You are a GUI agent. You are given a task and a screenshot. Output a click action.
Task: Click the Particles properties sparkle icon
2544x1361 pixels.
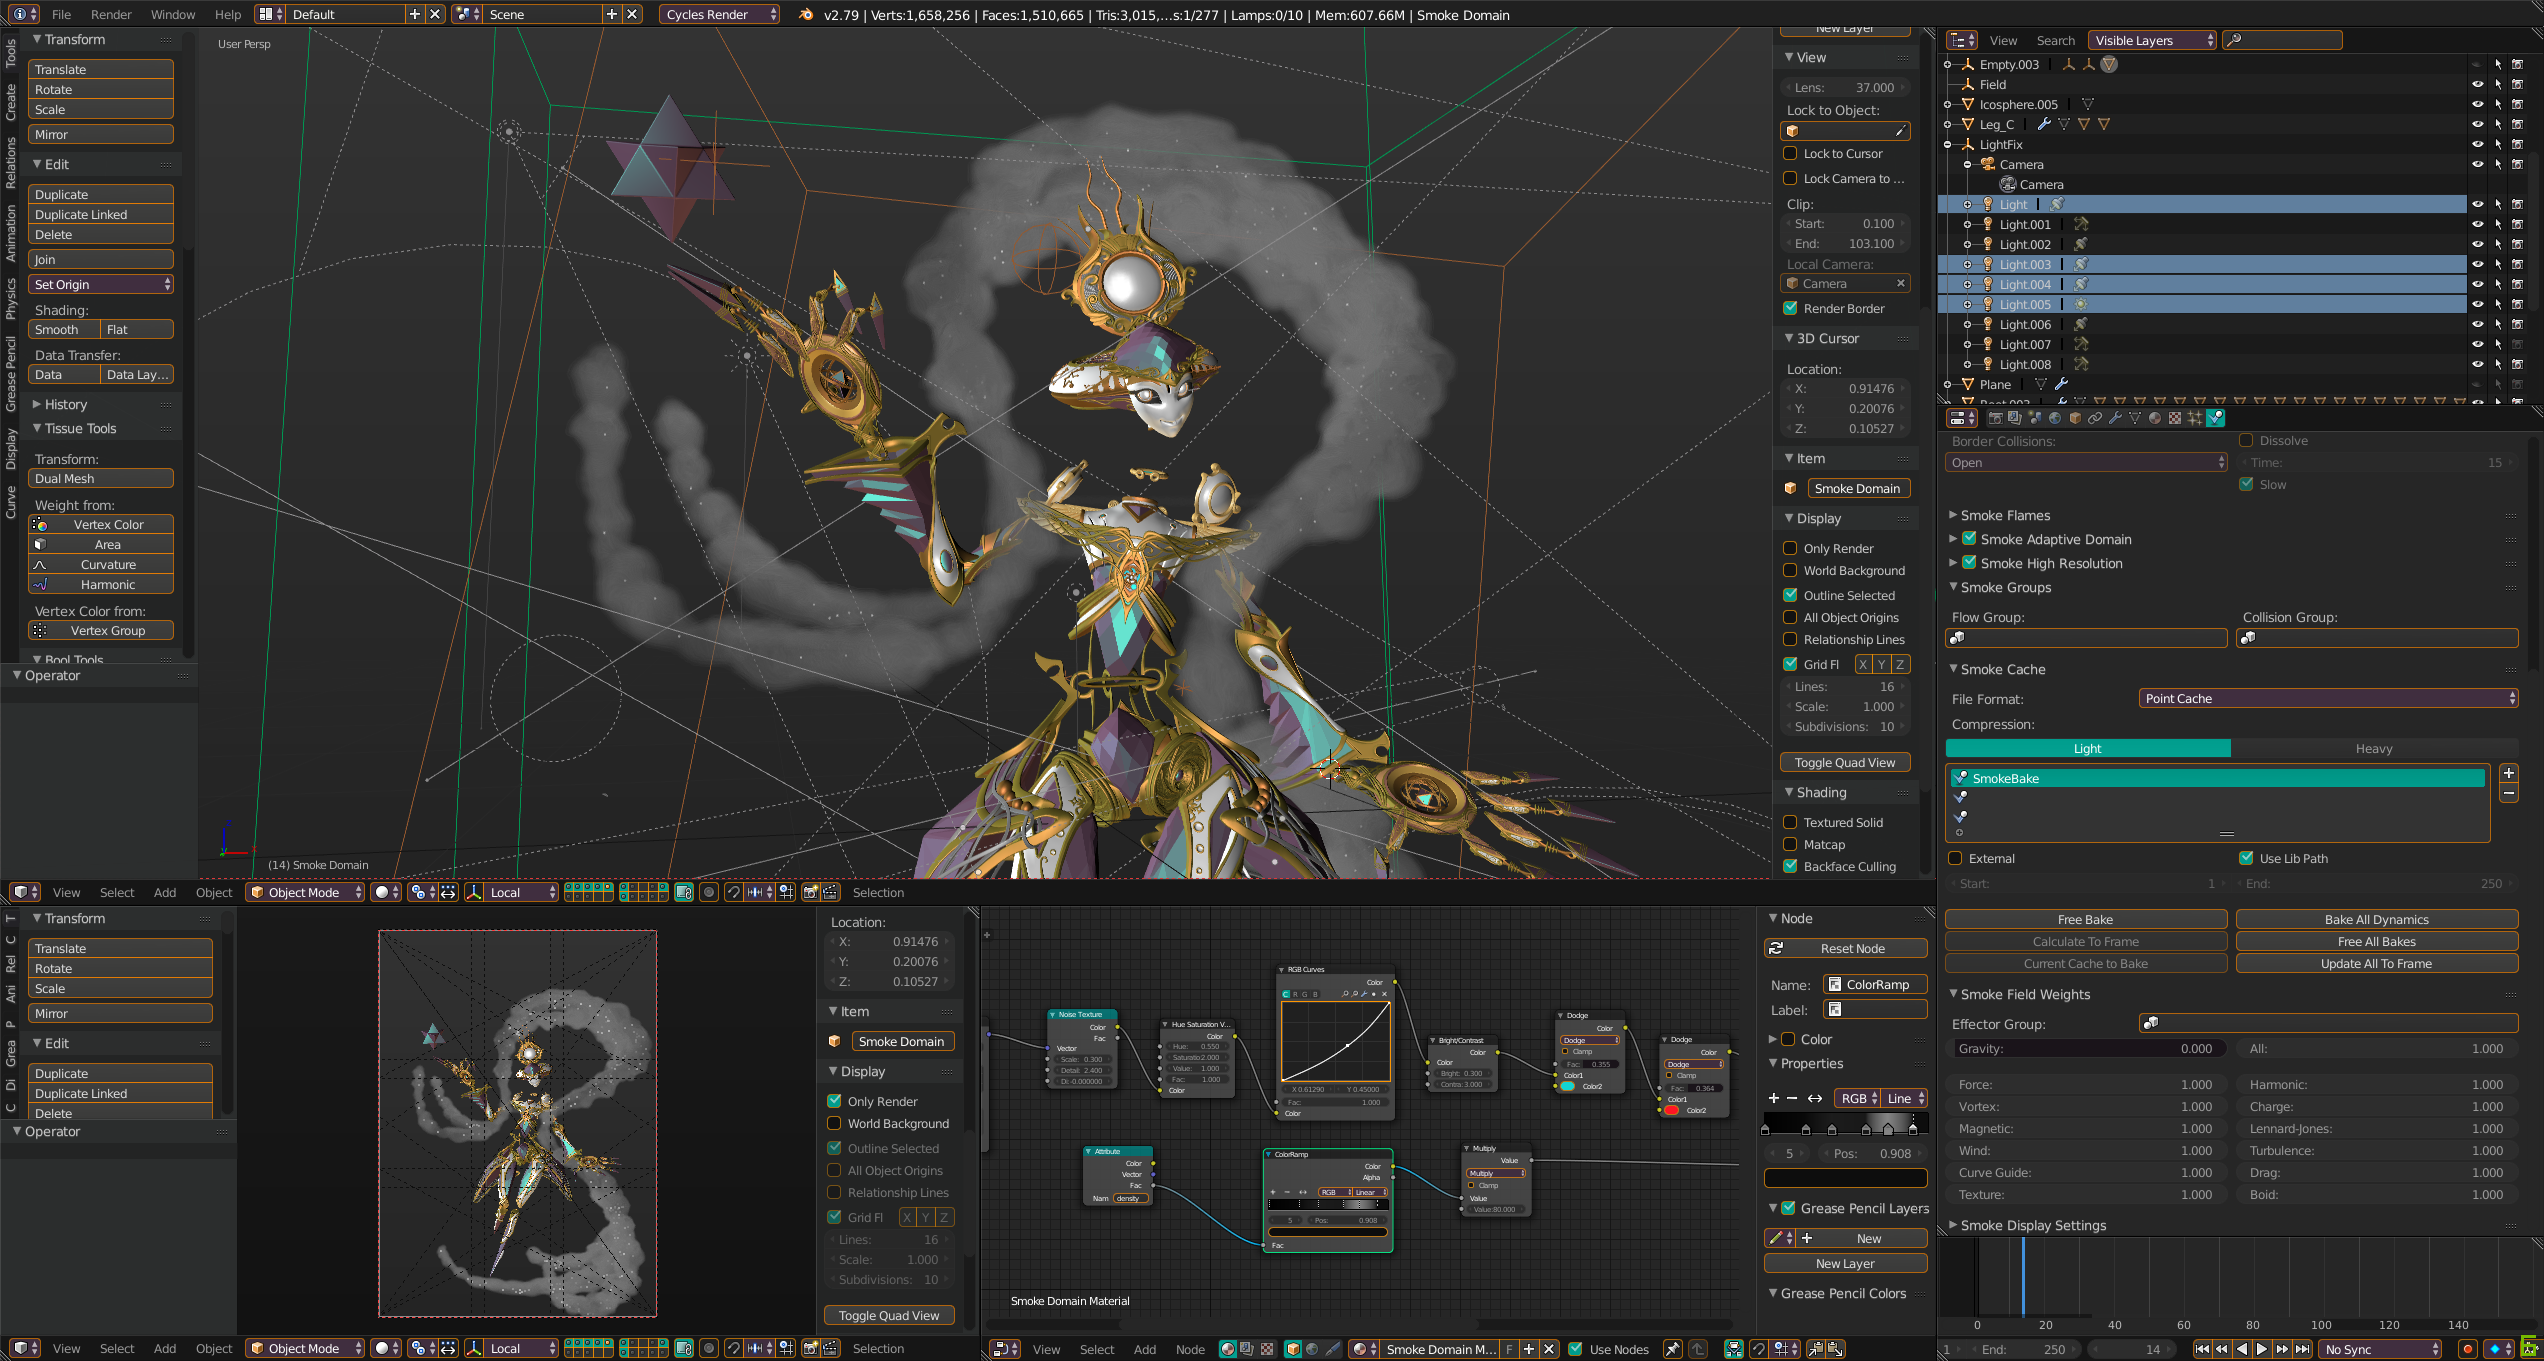(x=2195, y=418)
